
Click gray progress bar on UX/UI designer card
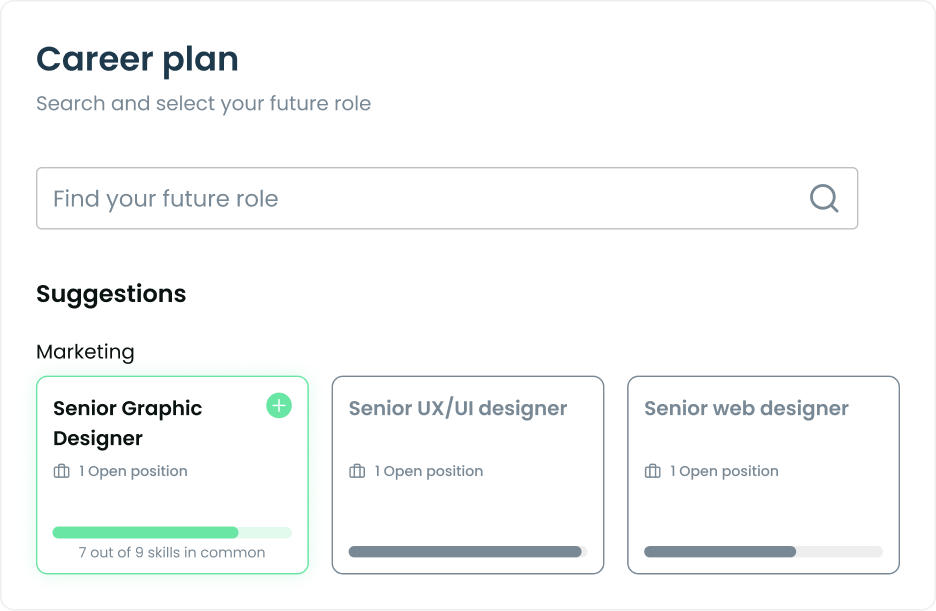point(468,551)
